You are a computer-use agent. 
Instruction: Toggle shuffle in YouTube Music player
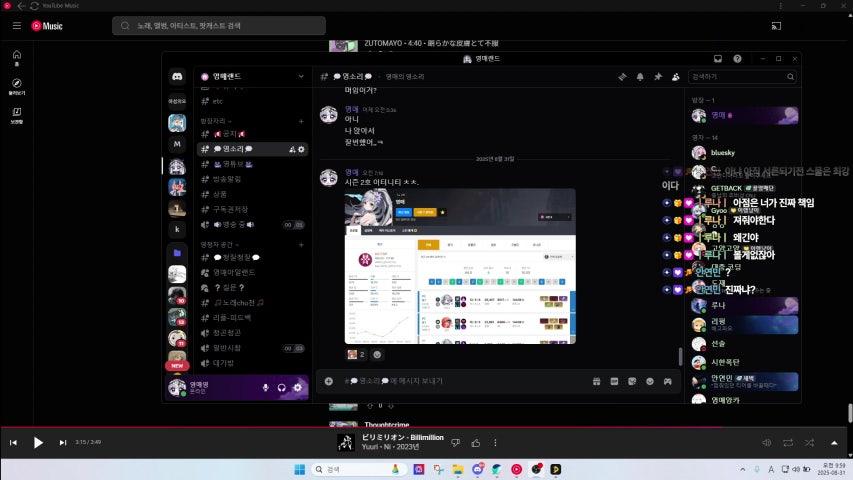coord(809,442)
